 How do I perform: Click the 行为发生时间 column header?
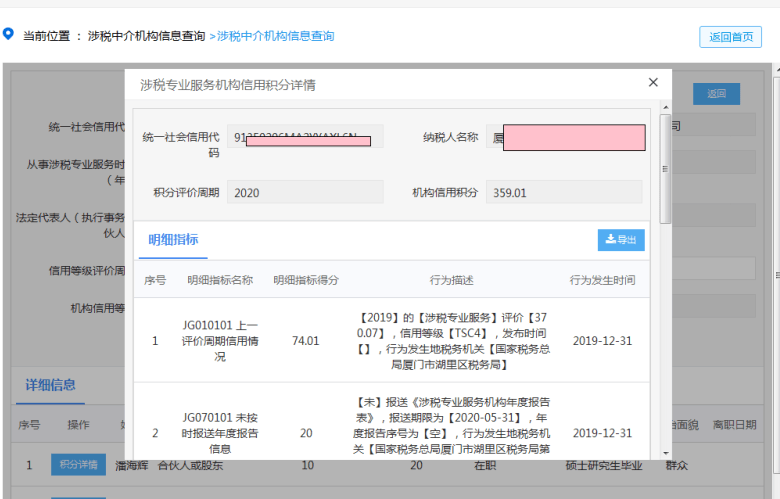[602, 280]
